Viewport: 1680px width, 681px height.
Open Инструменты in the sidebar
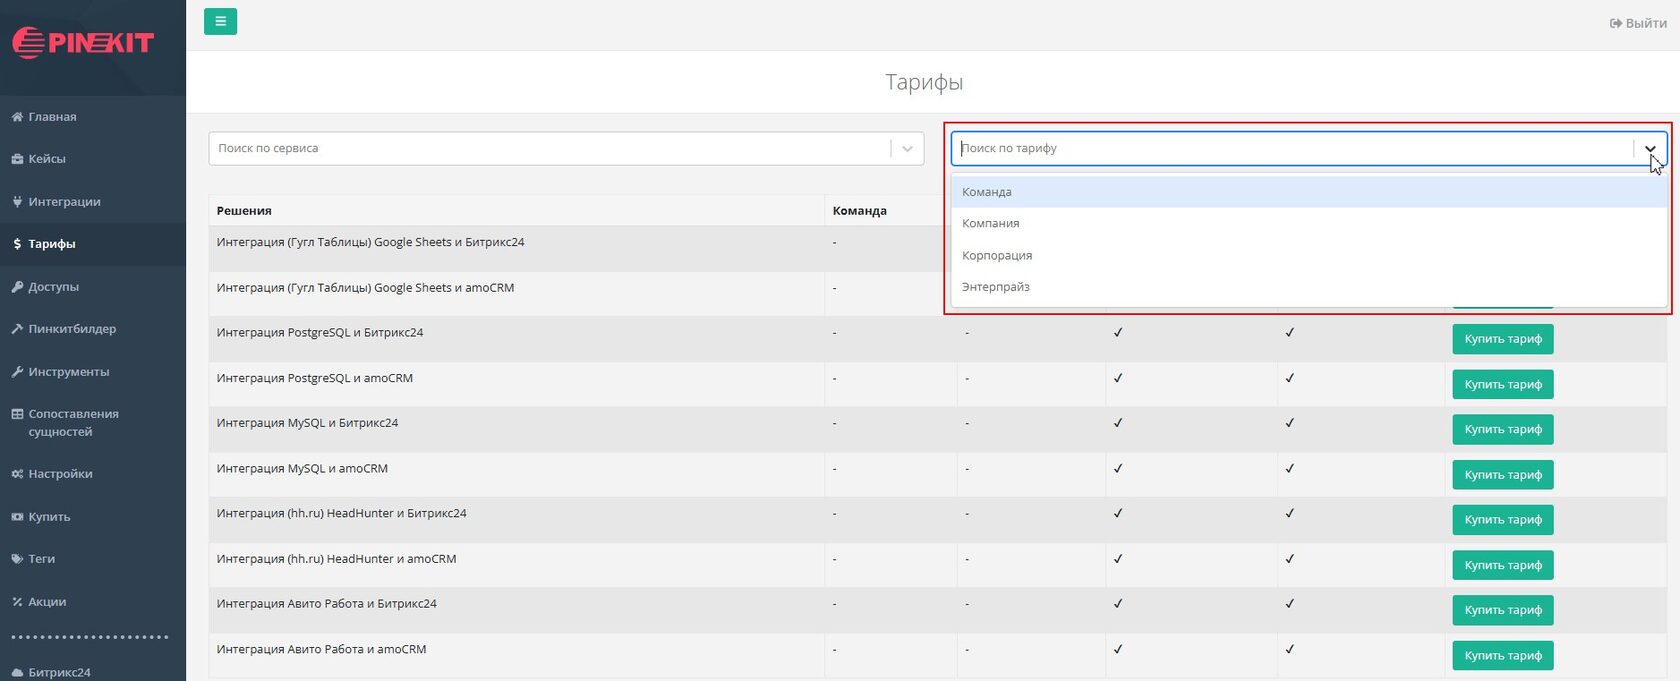pos(93,372)
